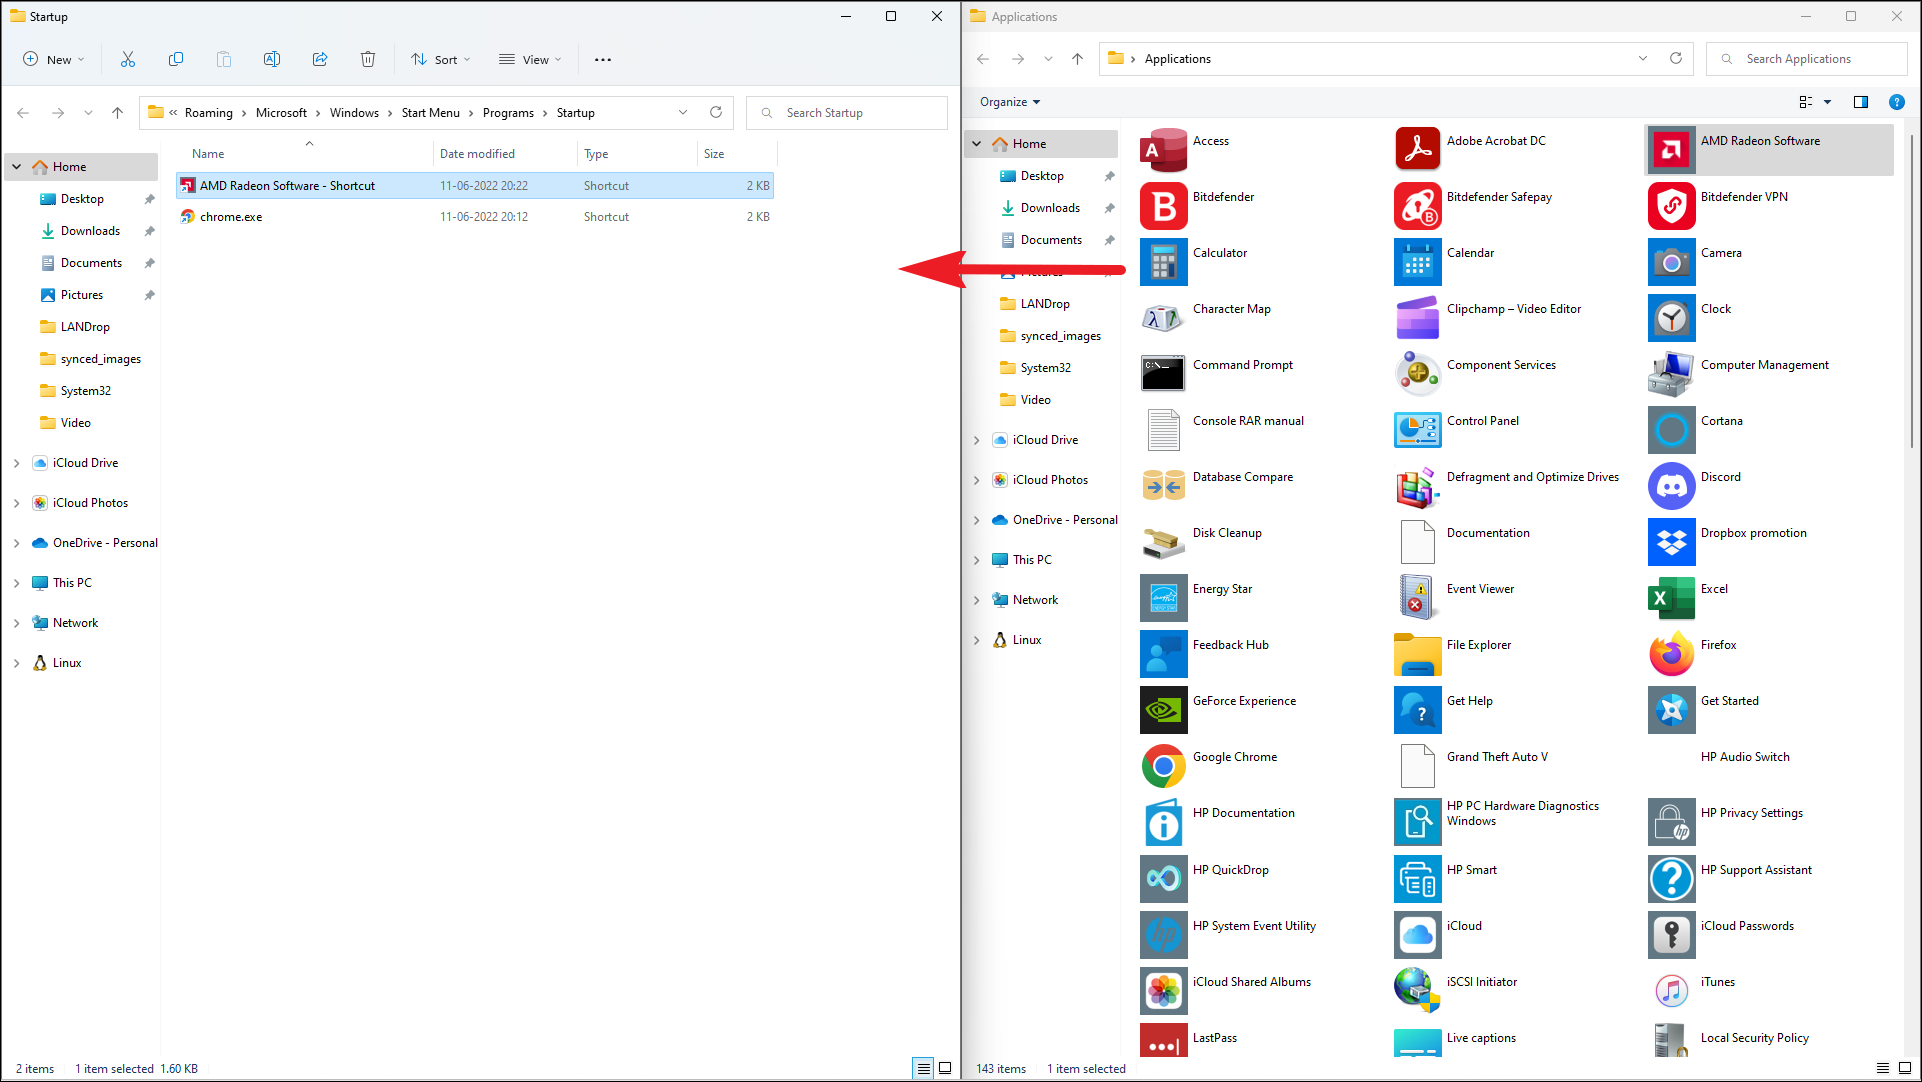Switch Startup window to details view
Image resolution: width=1922 pixels, height=1082 pixels.
[x=924, y=1068]
